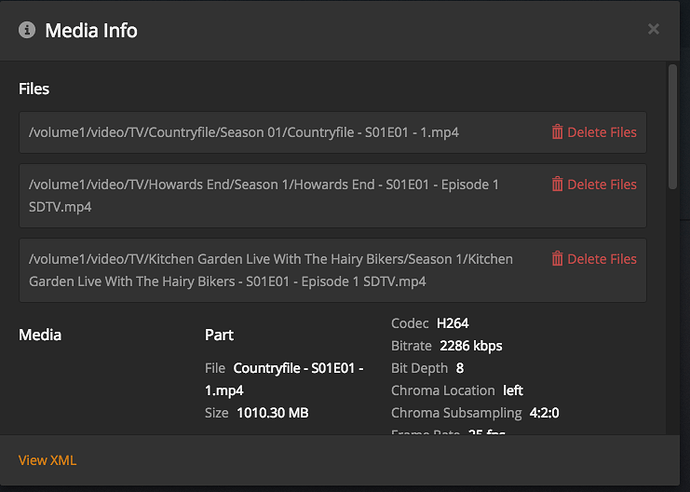Viewport: 690px width, 492px height.
Task: Close the Media Info dialog
Action: point(653,30)
